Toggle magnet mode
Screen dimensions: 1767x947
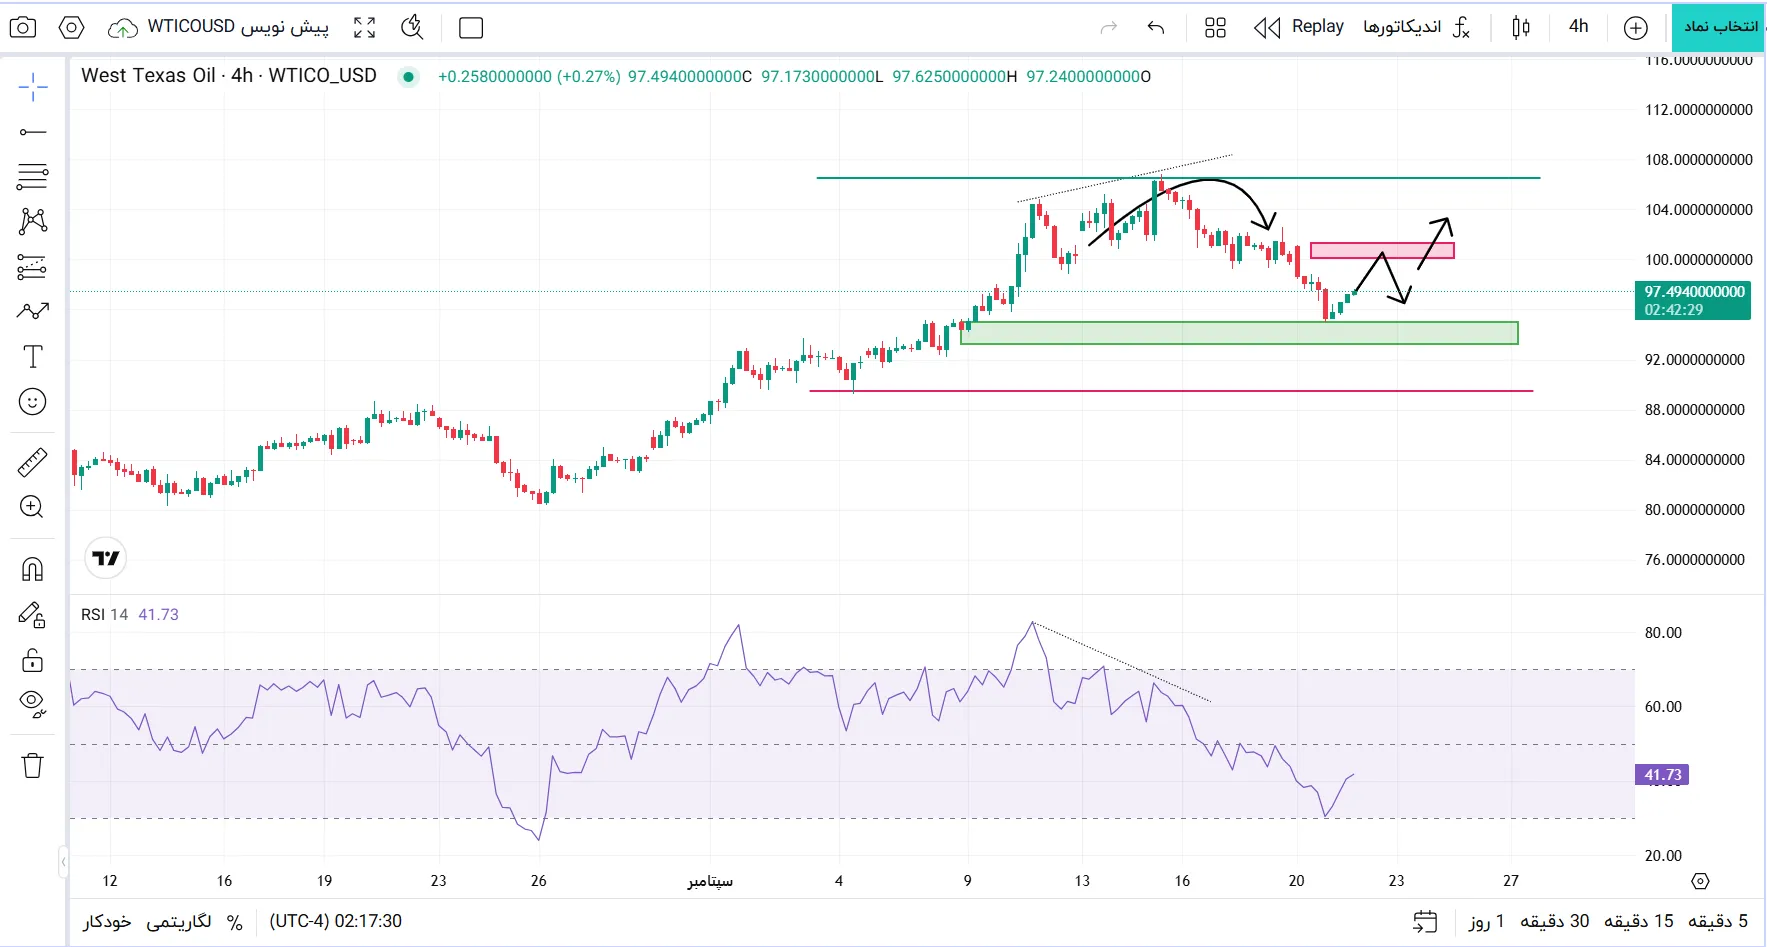[33, 569]
